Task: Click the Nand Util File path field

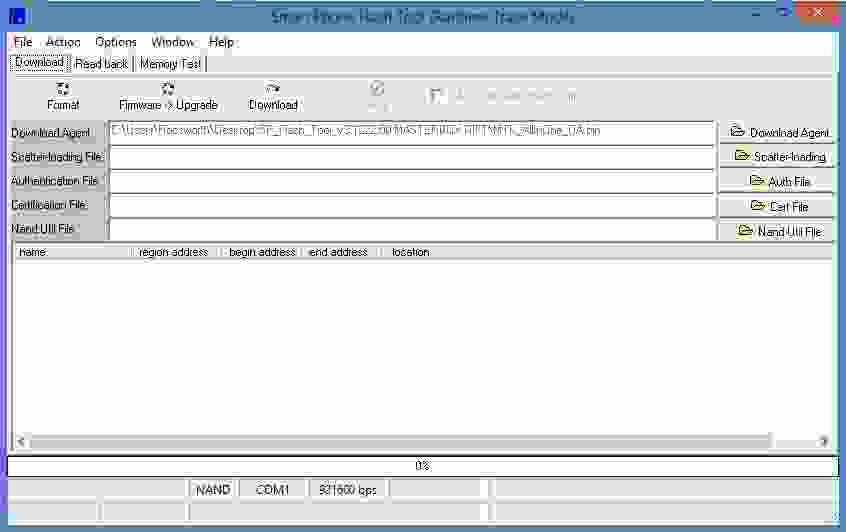Action: tap(411, 230)
